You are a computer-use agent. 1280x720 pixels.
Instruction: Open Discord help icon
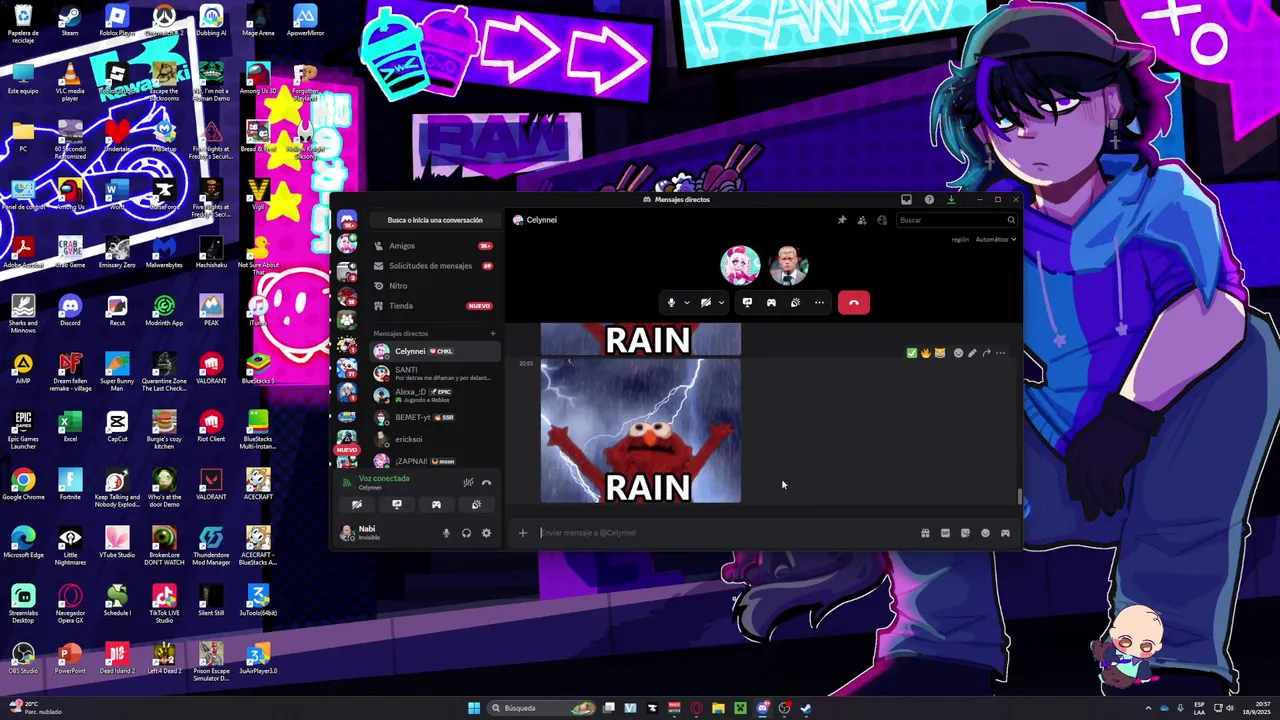tap(929, 199)
